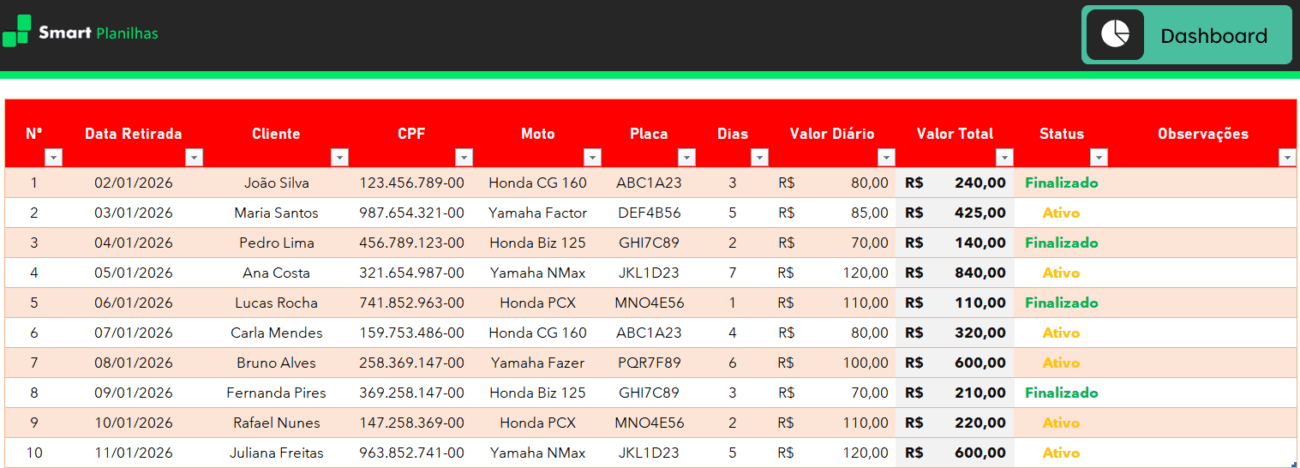
Task: Click the plate PQR7F89 cell
Action: click(x=648, y=363)
